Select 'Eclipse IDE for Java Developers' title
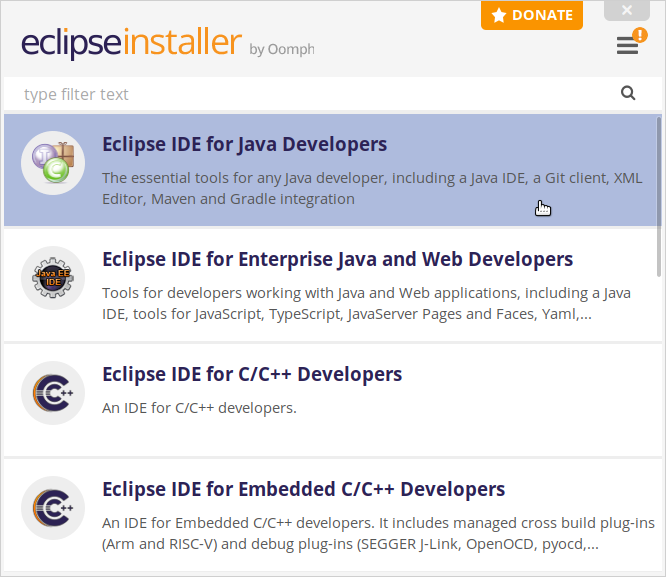Screen dimensions: 666x577 [x=244, y=144]
